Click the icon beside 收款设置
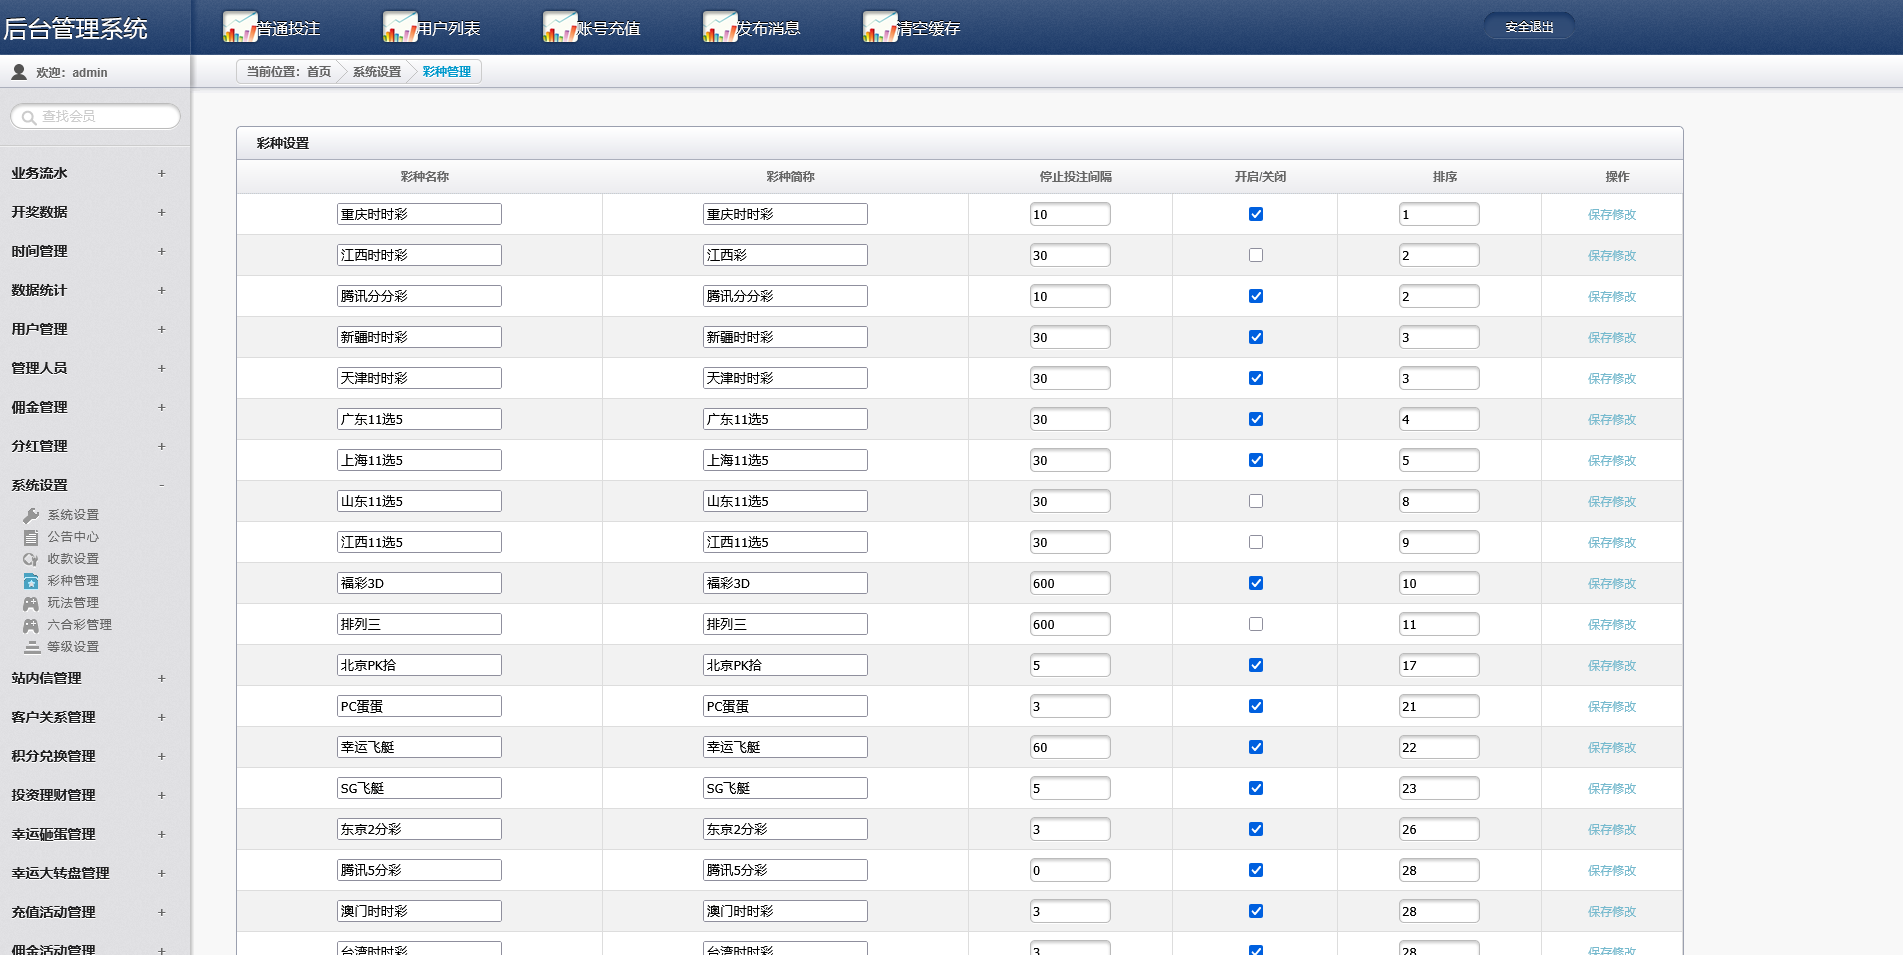The width and height of the screenshot is (1903, 955). pyautogui.click(x=31, y=559)
